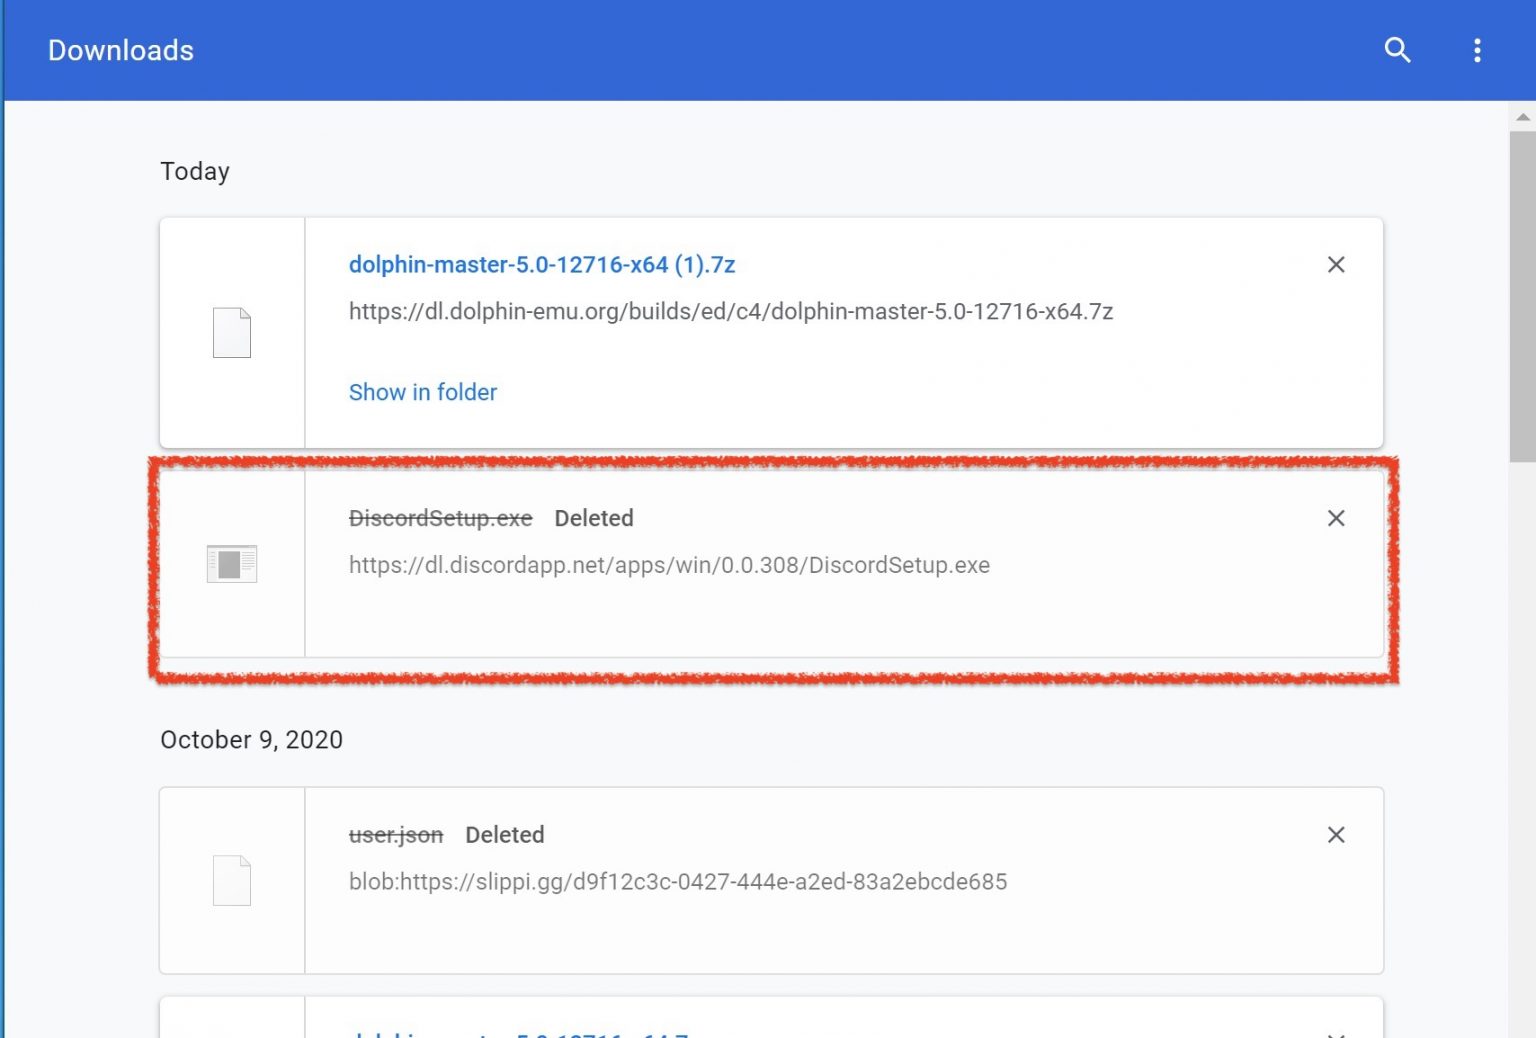Open the dolphin-master-5.0-12716-x64 (1).7z file link
The width and height of the screenshot is (1536, 1038).
click(541, 265)
